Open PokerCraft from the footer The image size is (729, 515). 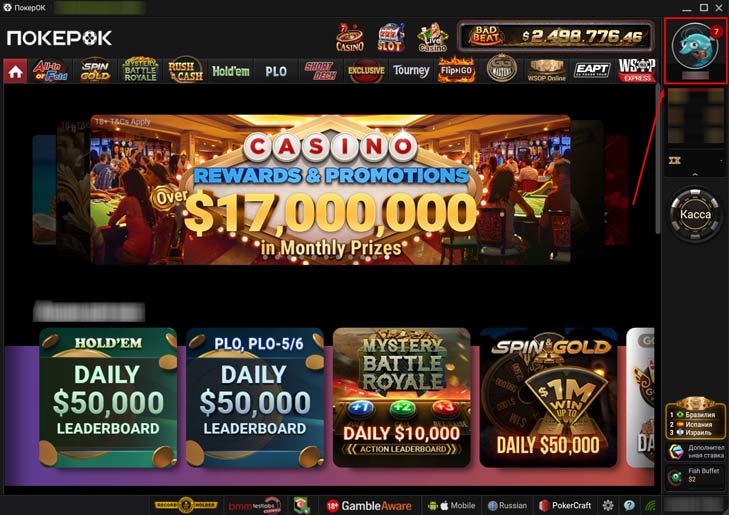[x=565, y=505]
